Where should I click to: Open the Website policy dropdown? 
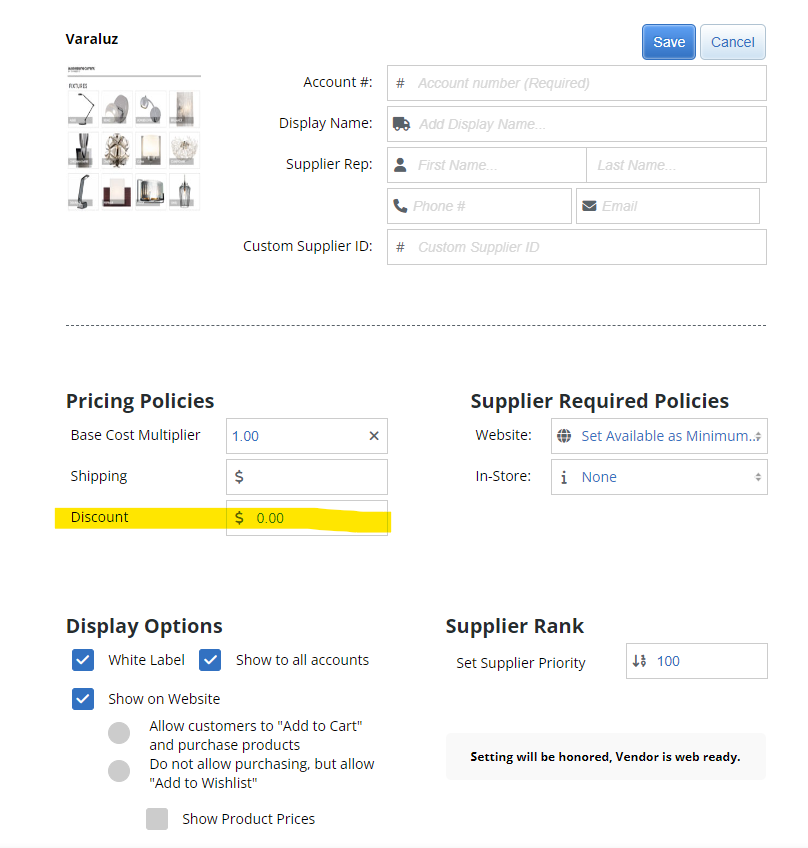[658, 436]
